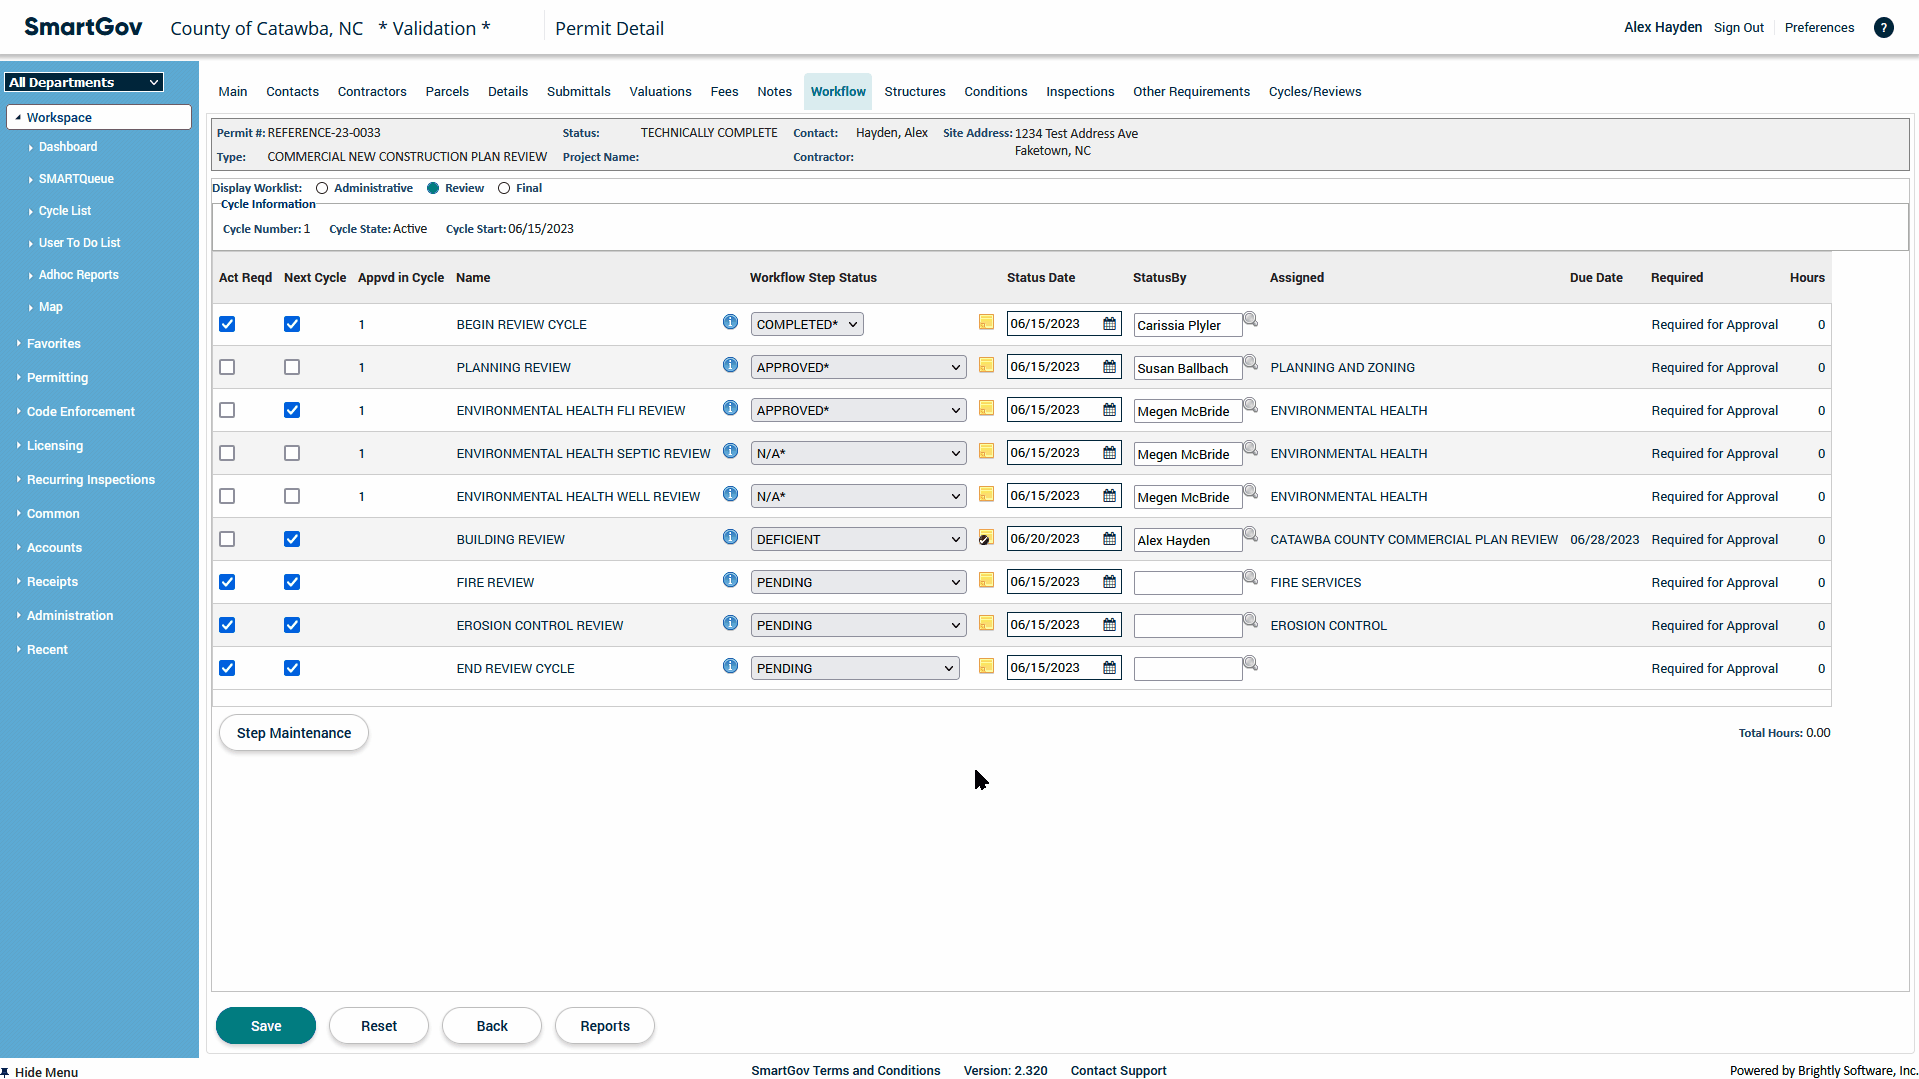Click the info icon for Planning Review

coord(730,366)
